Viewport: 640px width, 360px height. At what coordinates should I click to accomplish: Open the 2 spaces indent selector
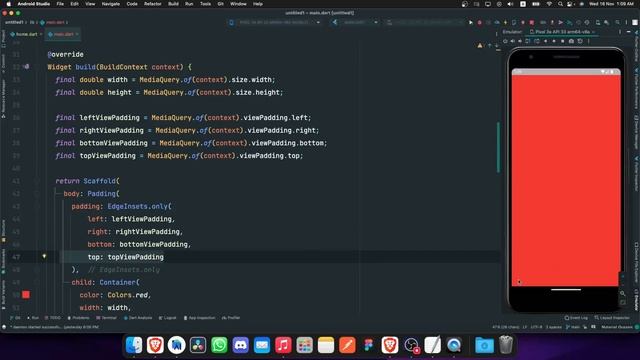pyautogui.click(x=554, y=327)
